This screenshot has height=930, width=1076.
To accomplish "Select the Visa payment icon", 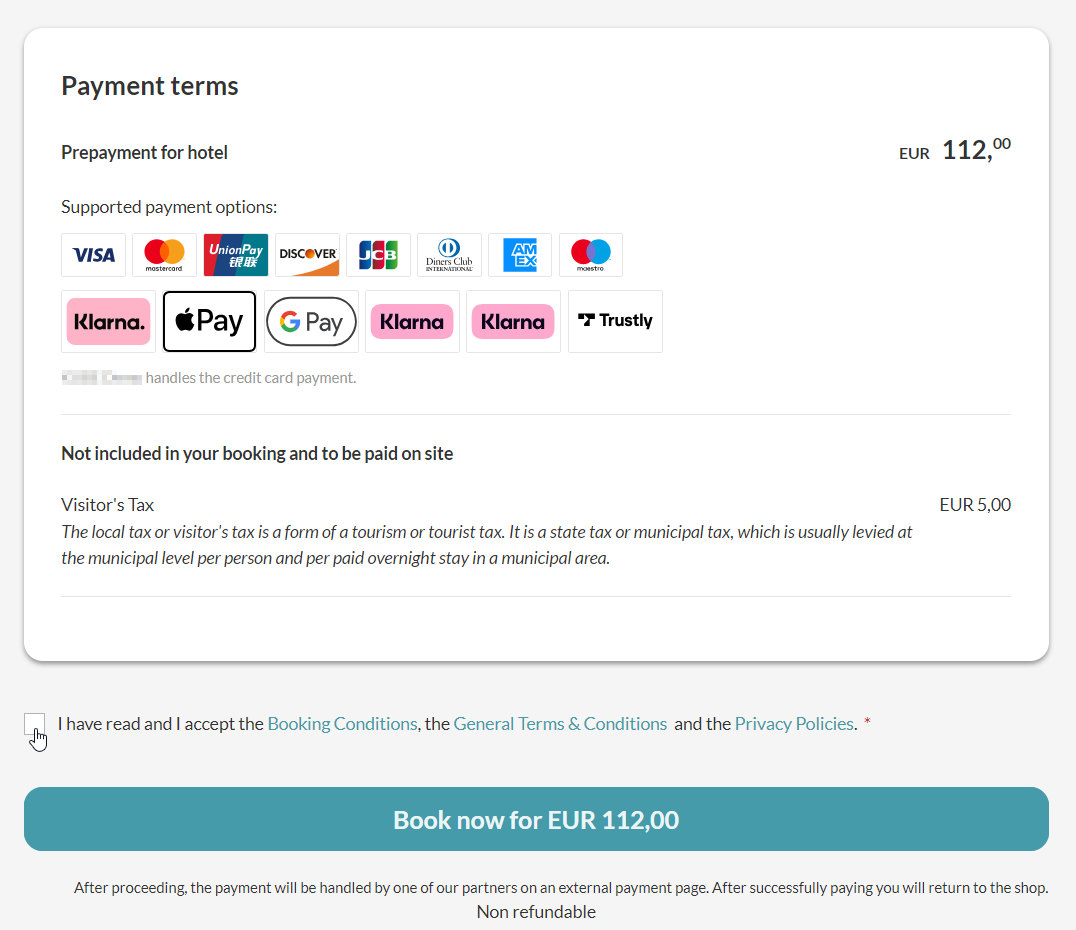I will point(94,255).
